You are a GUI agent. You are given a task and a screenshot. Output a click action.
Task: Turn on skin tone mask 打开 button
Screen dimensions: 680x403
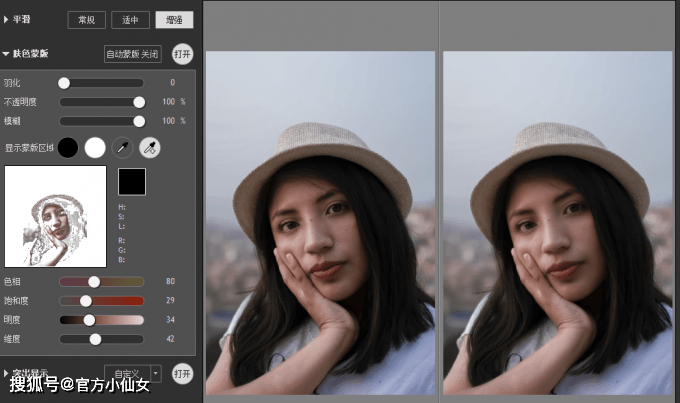182,54
